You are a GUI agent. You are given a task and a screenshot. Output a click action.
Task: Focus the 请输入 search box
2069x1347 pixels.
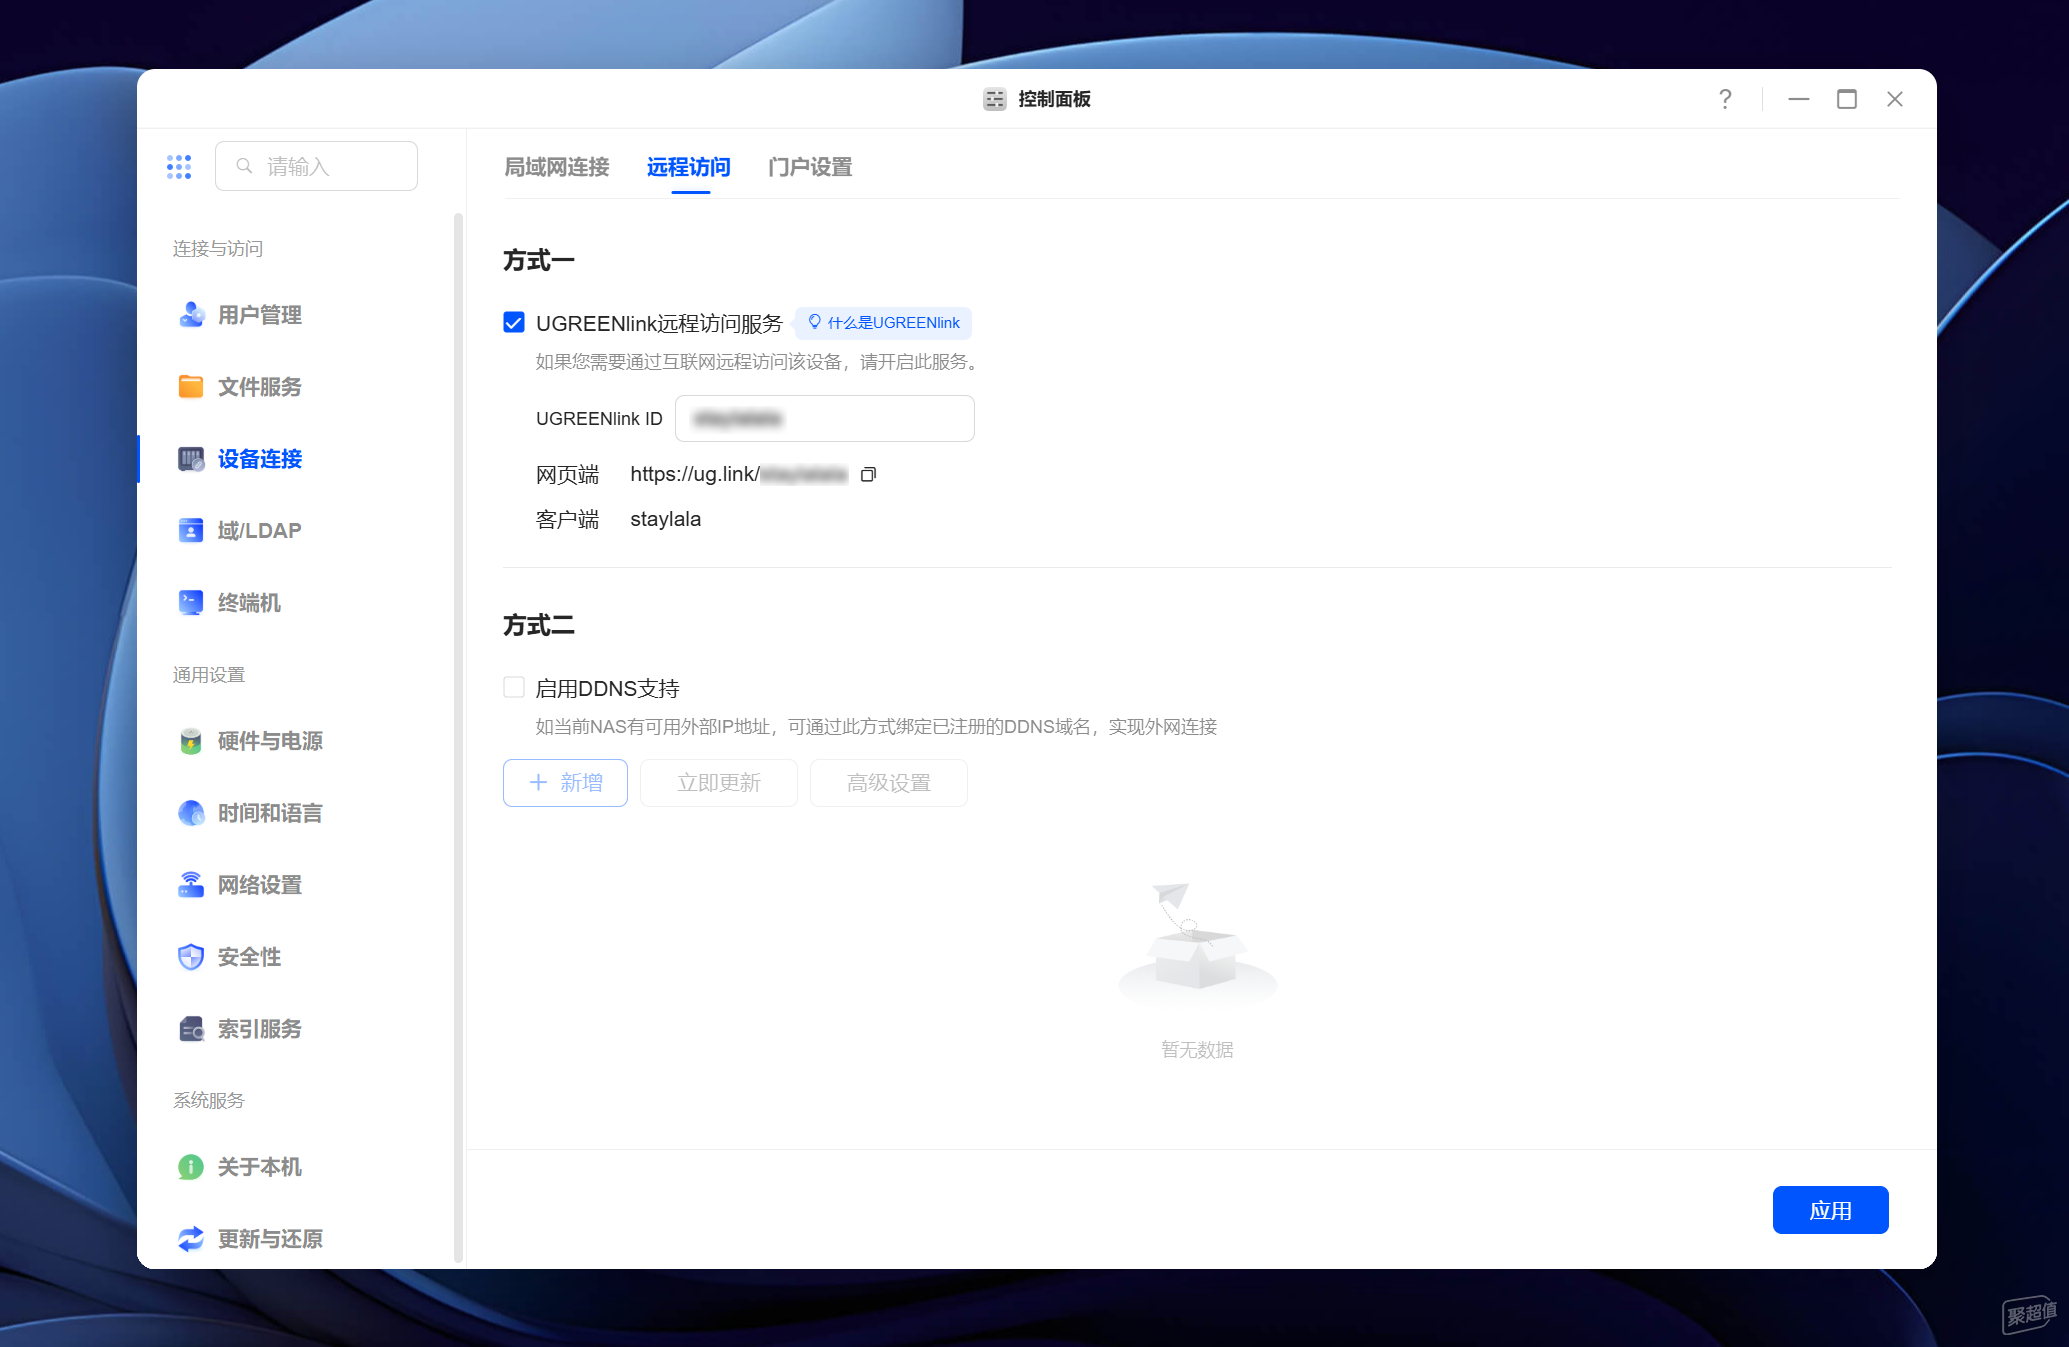(316, 166)
